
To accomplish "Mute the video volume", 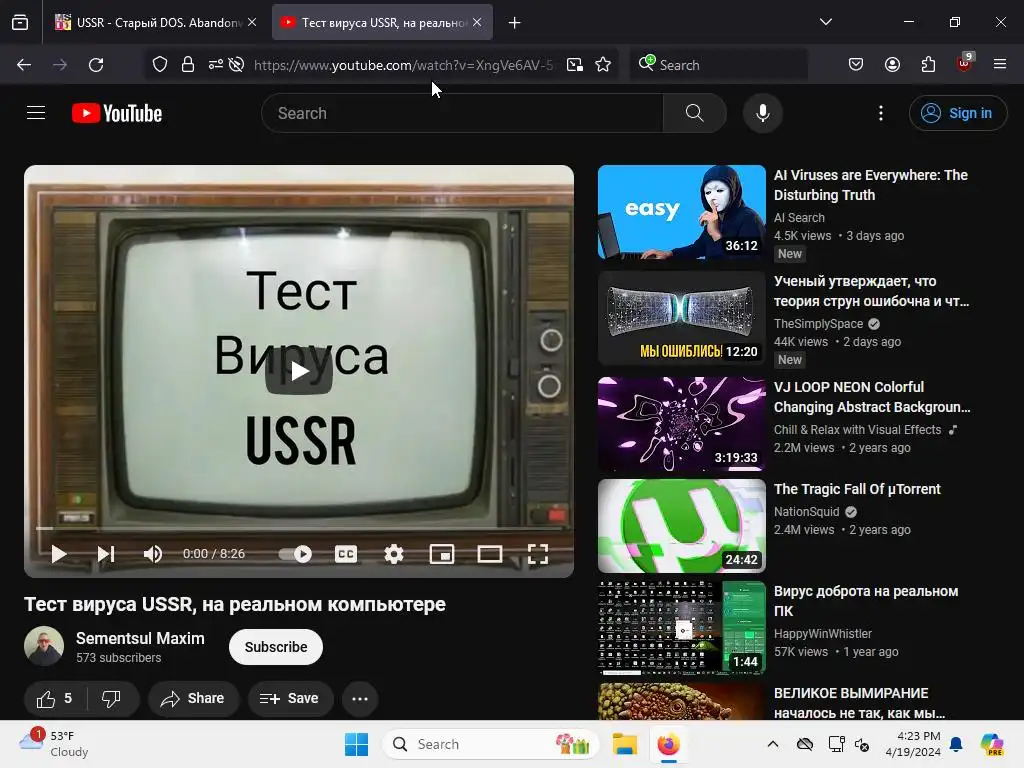I will coord(153,554).
